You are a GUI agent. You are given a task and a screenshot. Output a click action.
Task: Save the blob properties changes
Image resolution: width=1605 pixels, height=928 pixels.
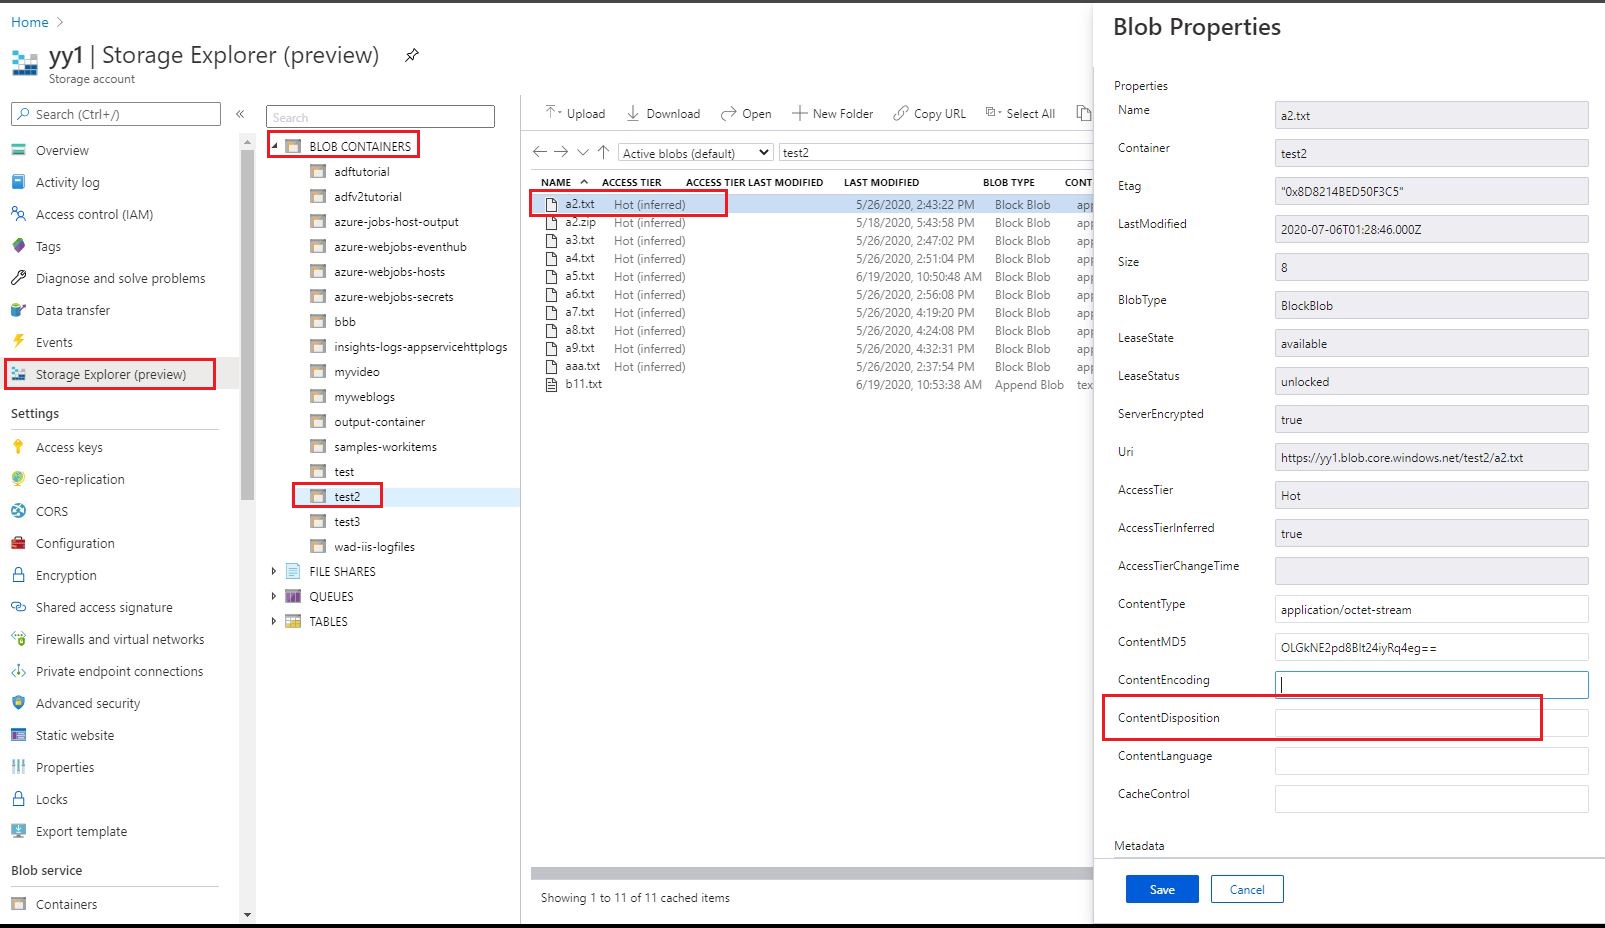[1161, 889]
